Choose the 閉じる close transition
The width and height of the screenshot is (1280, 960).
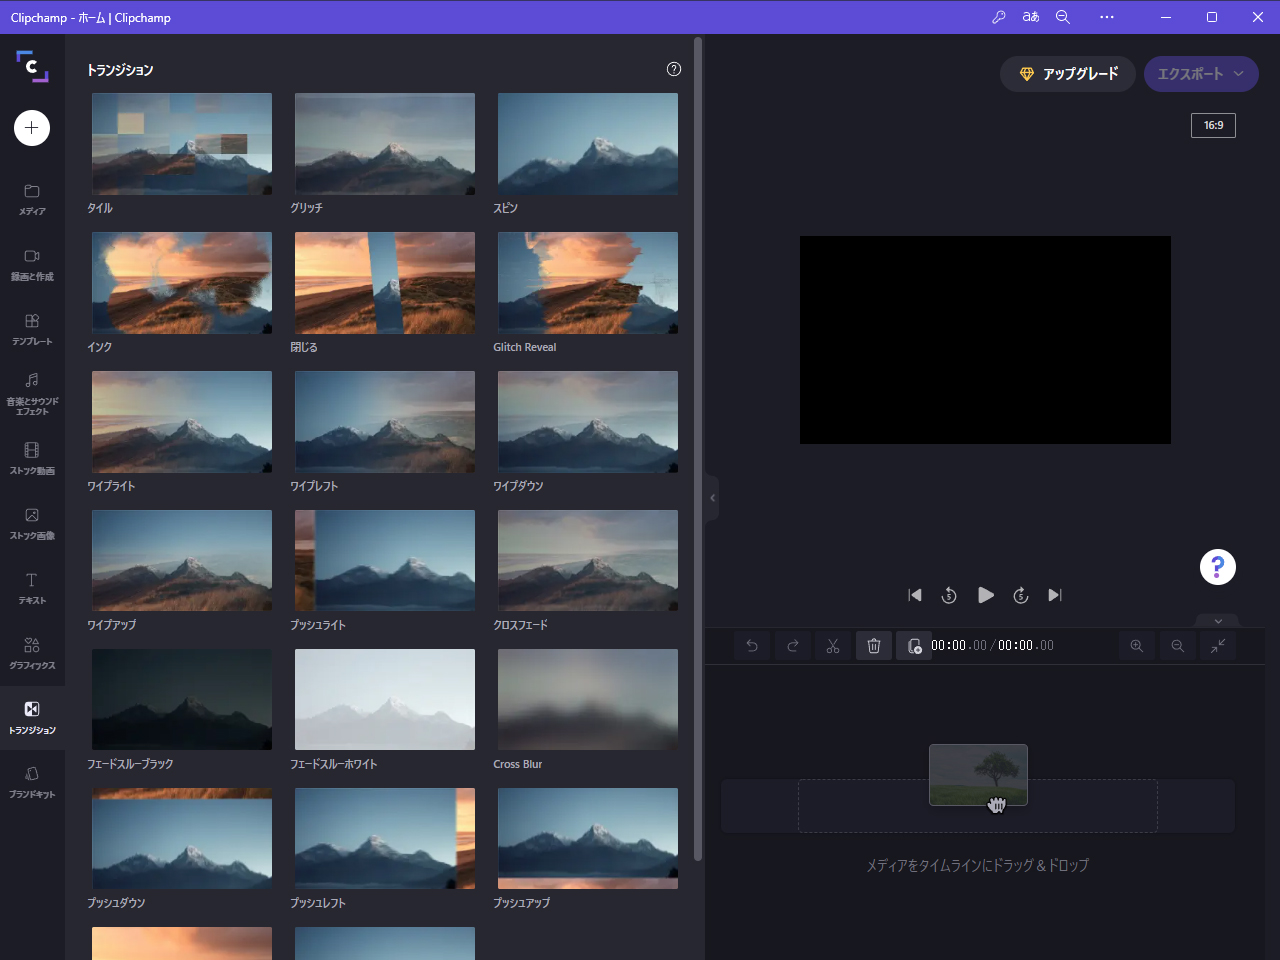pos(385,283)
